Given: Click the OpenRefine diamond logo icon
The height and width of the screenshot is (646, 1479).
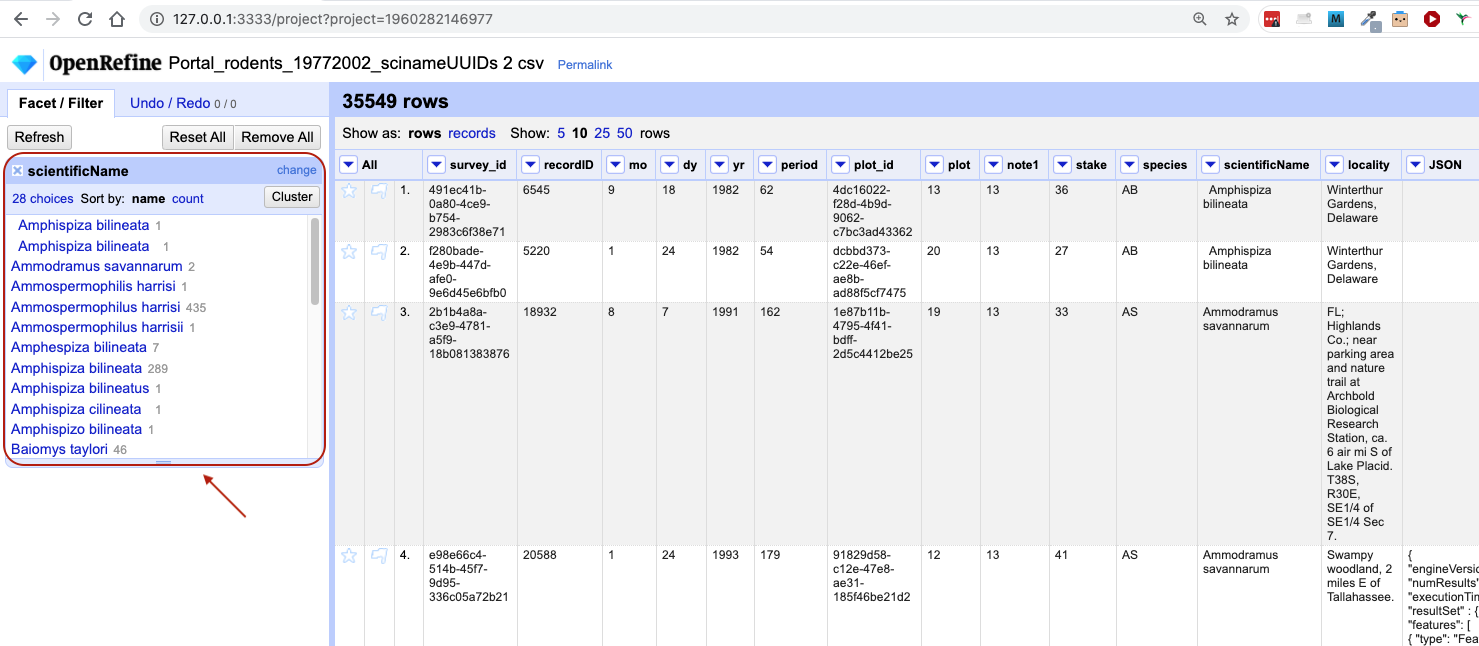Looking at the screenshot, I should click(x=24, y=64).
